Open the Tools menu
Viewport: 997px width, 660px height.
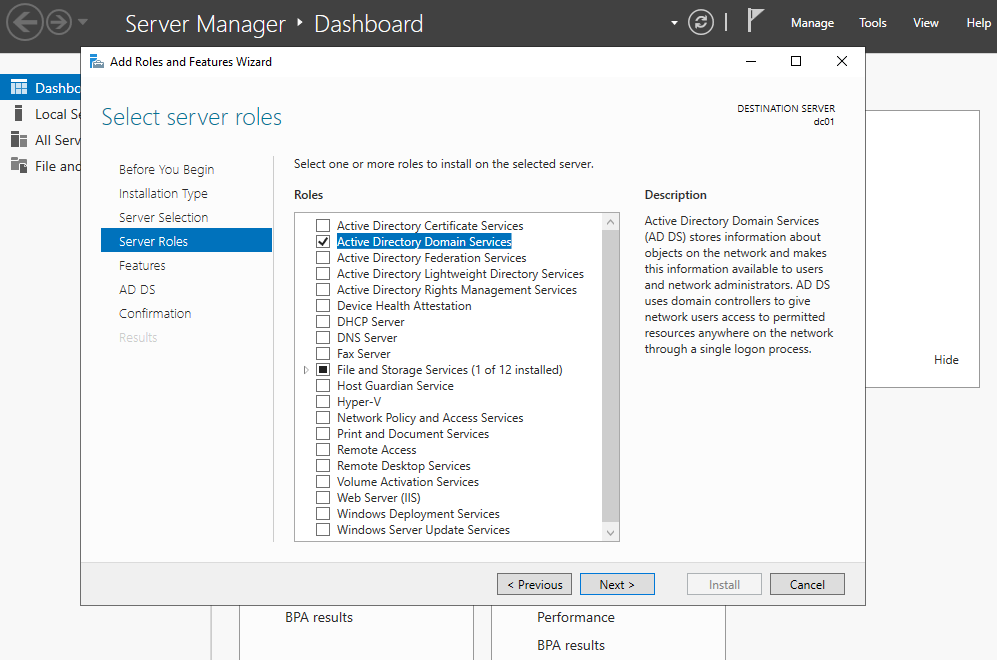(872, 23)
